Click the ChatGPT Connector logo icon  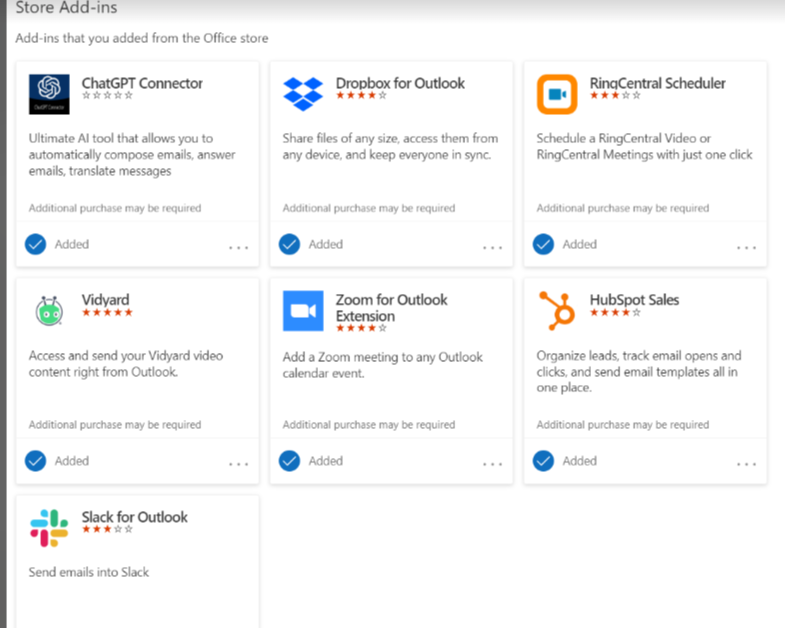coord(49,94)
